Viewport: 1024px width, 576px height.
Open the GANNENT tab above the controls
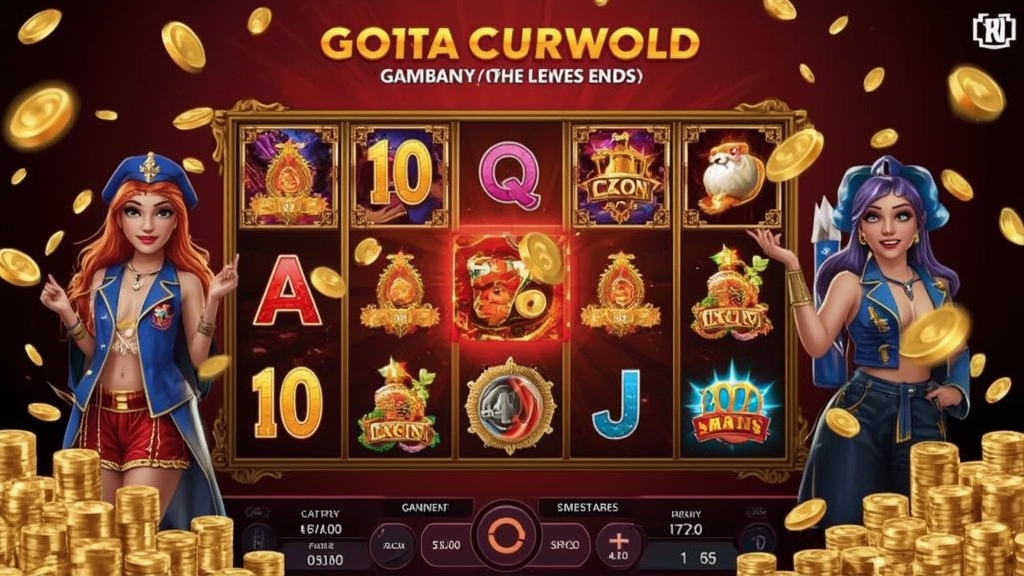[425, 507]
